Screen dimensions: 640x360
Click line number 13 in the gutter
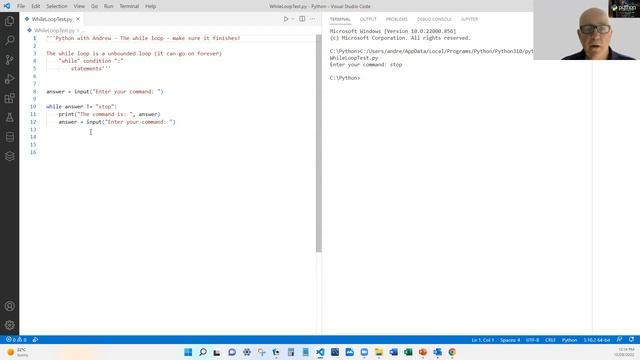click(33, 129)
